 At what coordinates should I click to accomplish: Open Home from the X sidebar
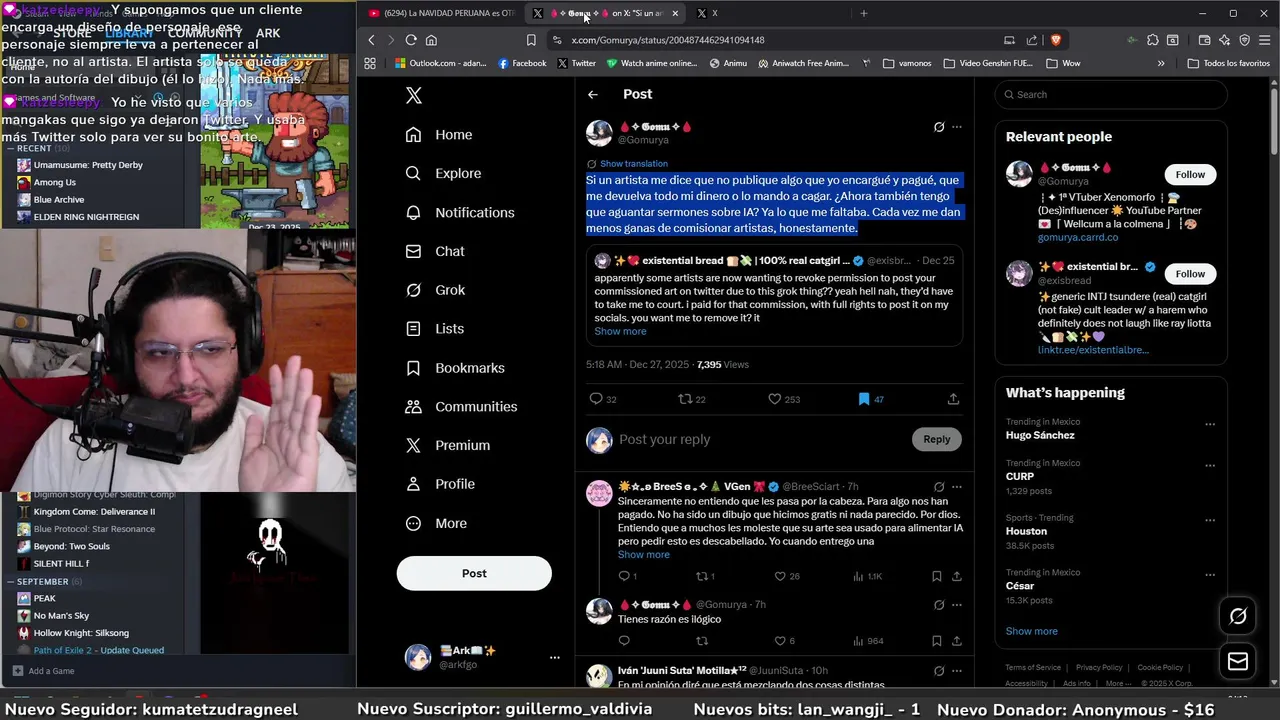pyautogui.click(x=439, y=135)
